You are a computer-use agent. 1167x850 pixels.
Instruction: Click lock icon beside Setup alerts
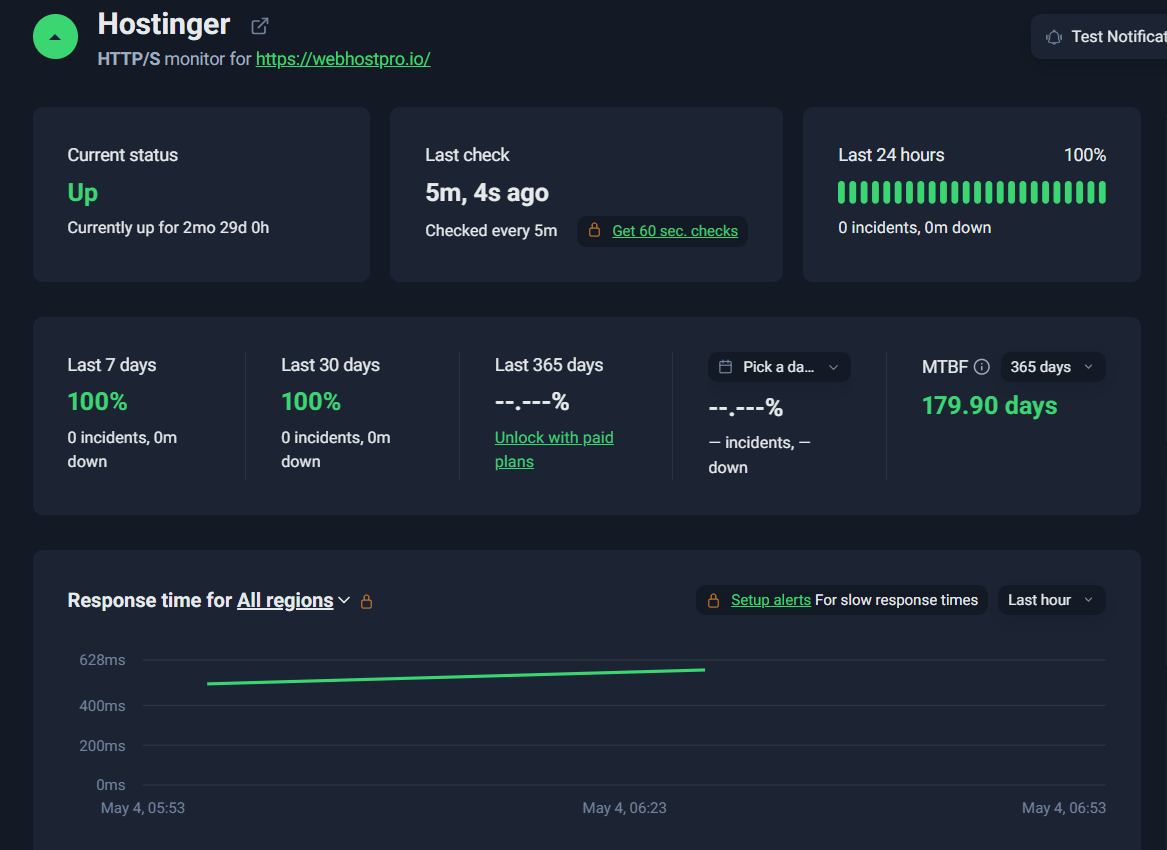(713, 600)
